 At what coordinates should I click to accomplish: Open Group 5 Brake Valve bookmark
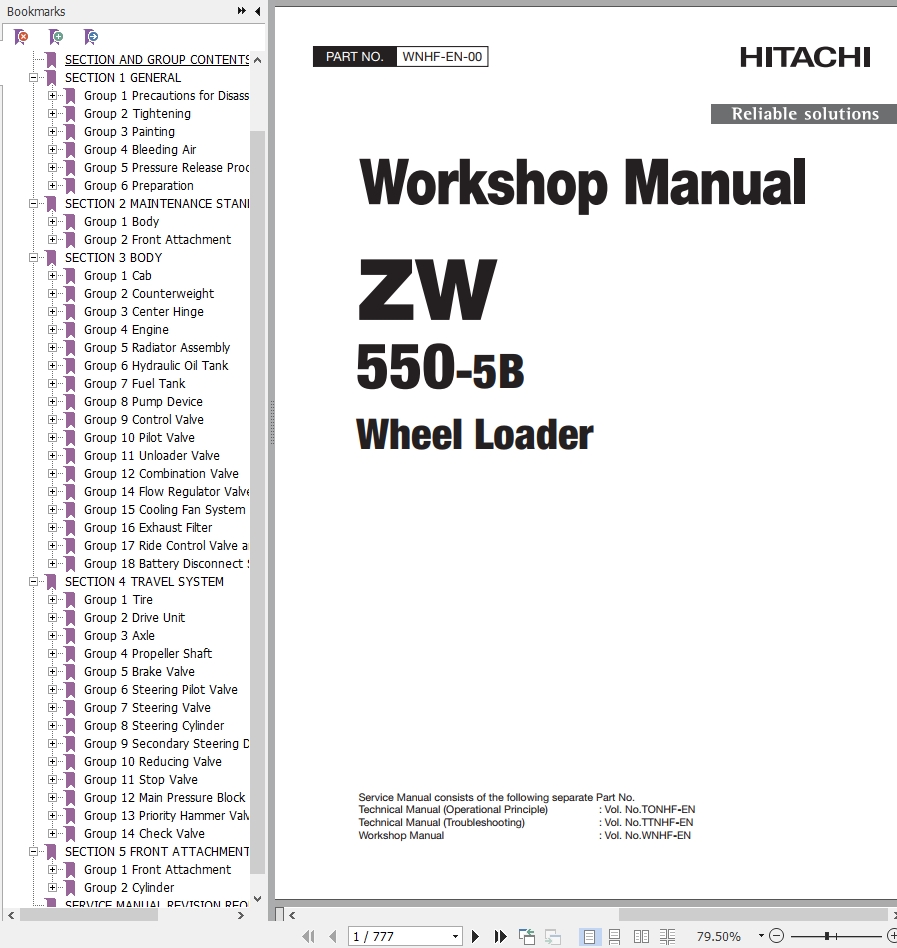coord(140,672)
